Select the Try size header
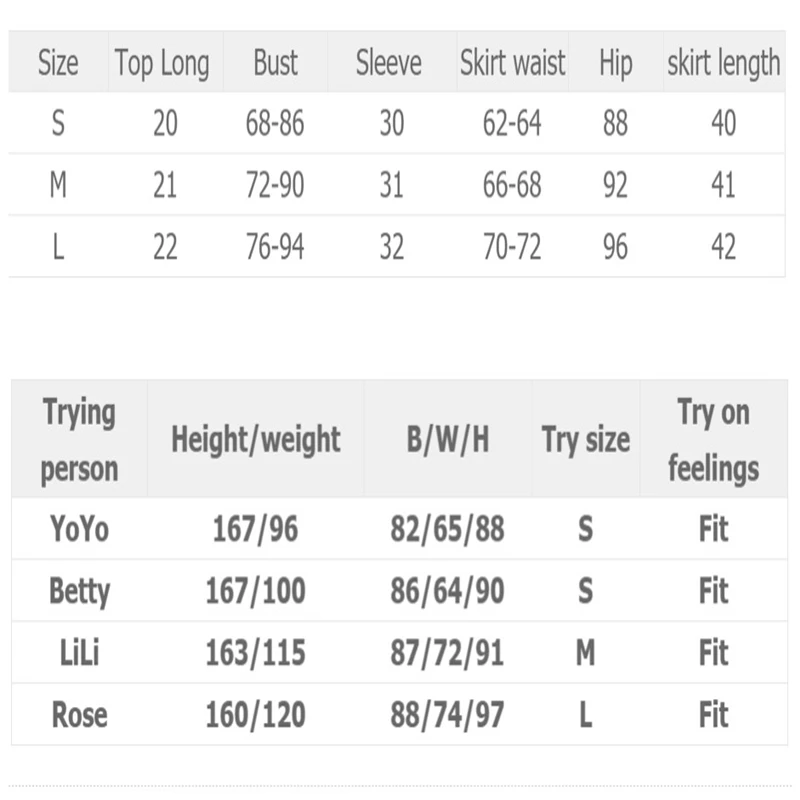This screenshot has width=800, height=800. pyautogui.click(x=586, y=440)
